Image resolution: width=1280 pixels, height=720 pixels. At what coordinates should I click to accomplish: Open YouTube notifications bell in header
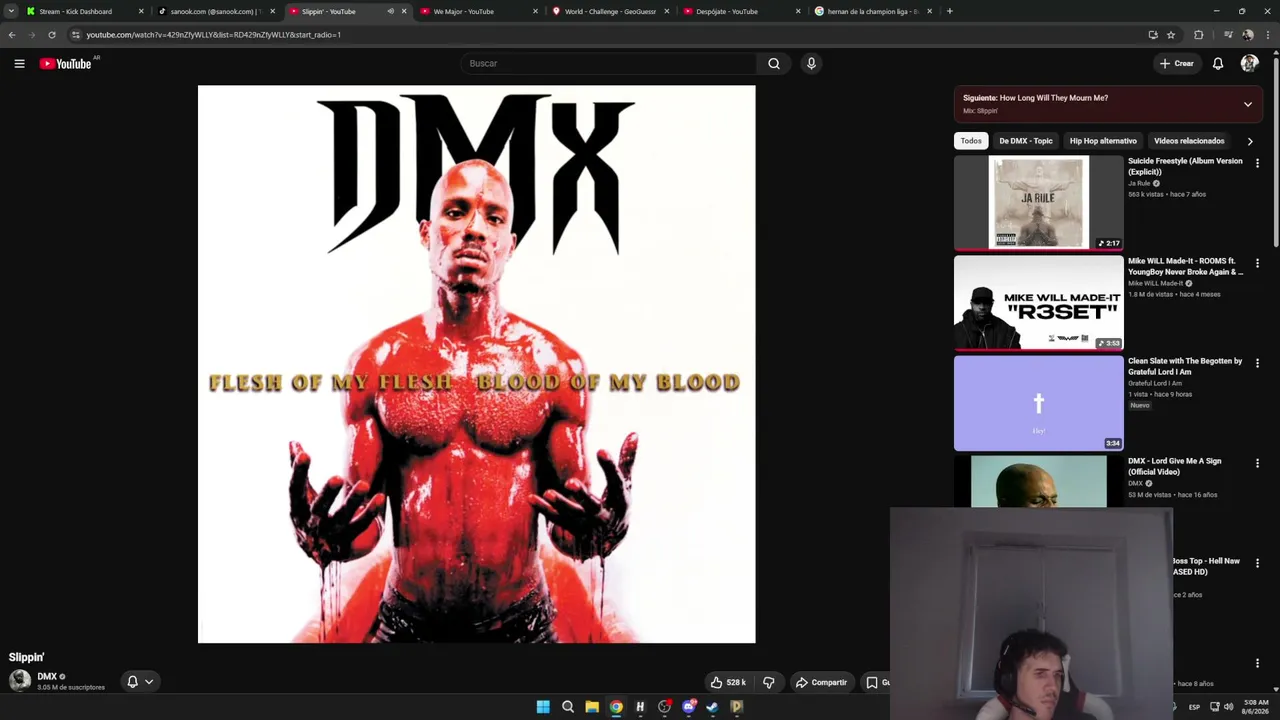[x=1218, y=63]
